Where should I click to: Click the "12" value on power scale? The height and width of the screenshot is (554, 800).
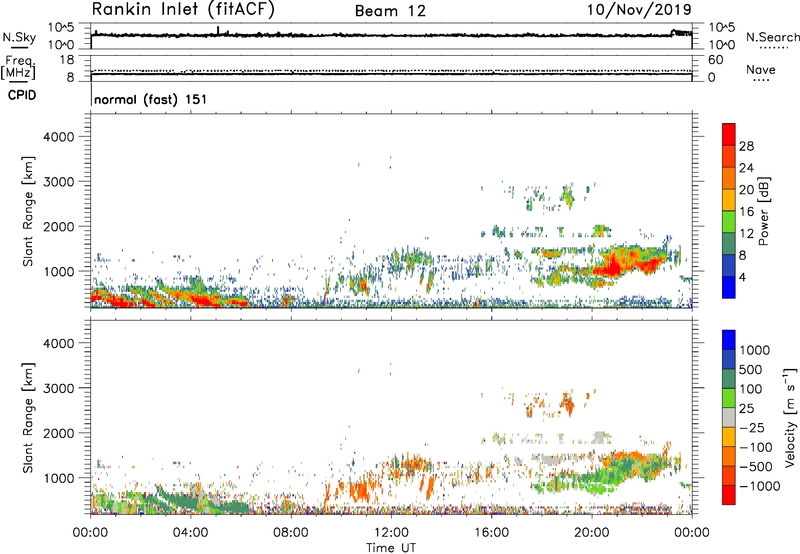pos(746,234)
